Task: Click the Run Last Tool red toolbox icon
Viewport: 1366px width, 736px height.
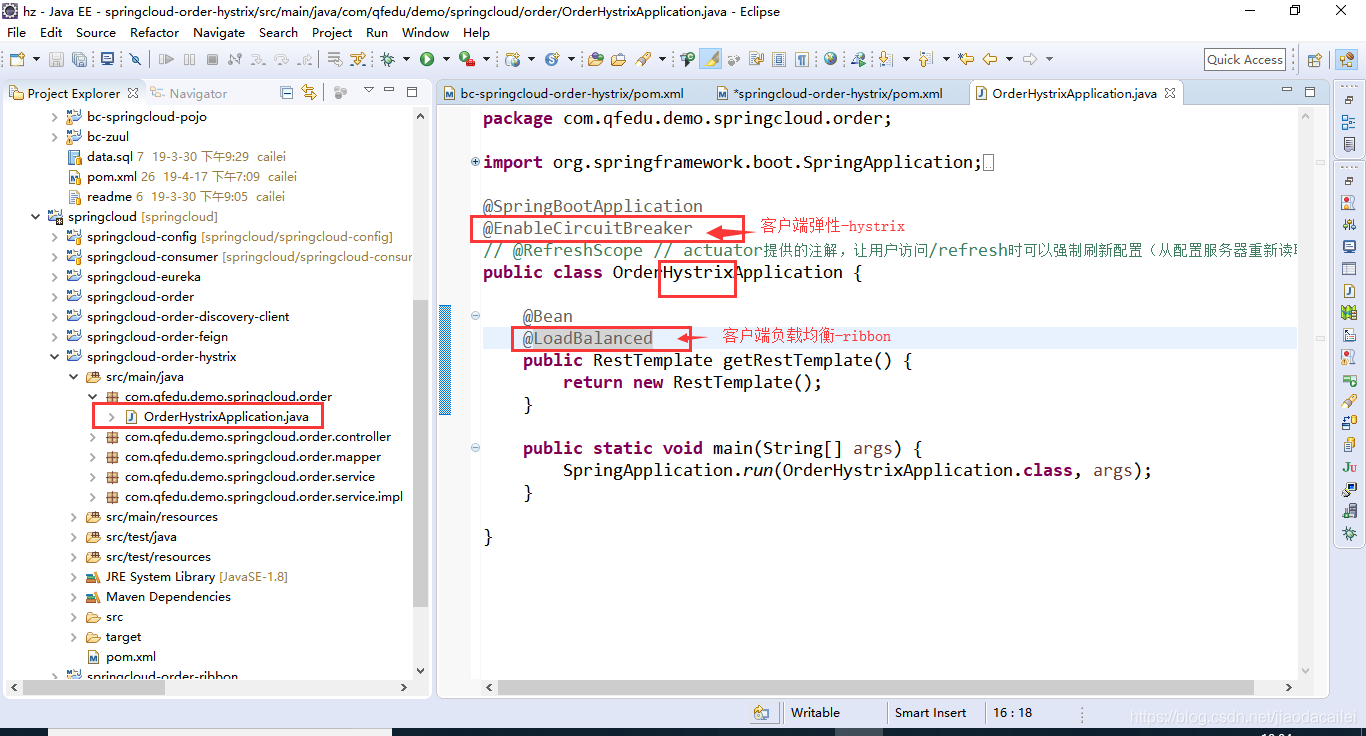Action: 467,59
